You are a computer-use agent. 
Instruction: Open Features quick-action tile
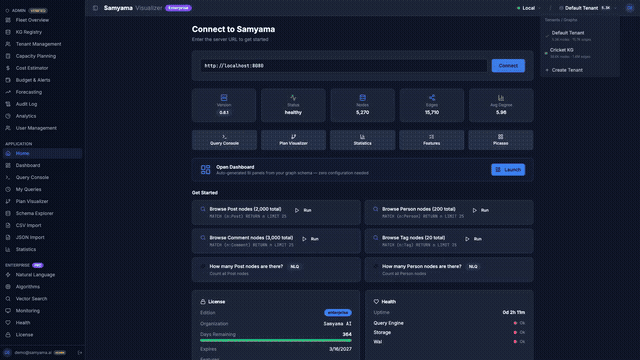pyautogui.click(x=431, y=140)
